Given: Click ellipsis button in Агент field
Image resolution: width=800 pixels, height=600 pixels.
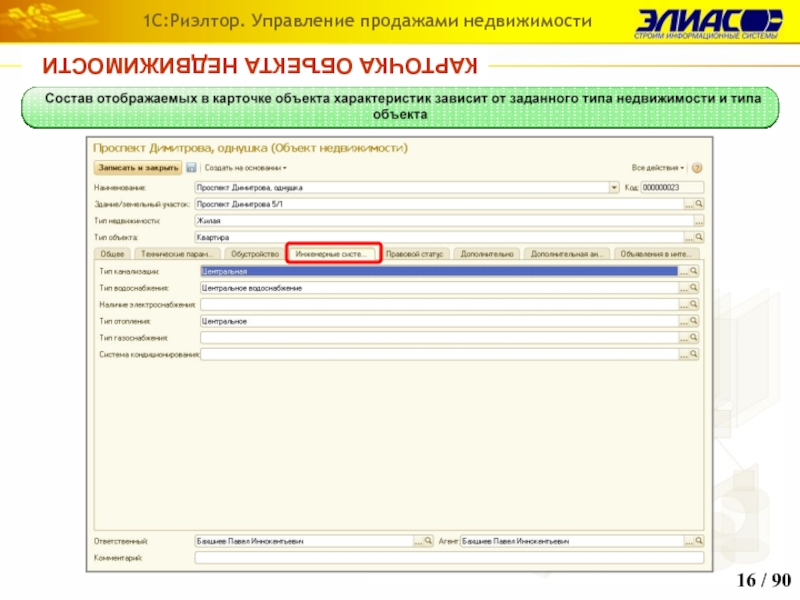Looking at the screenshot, I should (689, 541).
